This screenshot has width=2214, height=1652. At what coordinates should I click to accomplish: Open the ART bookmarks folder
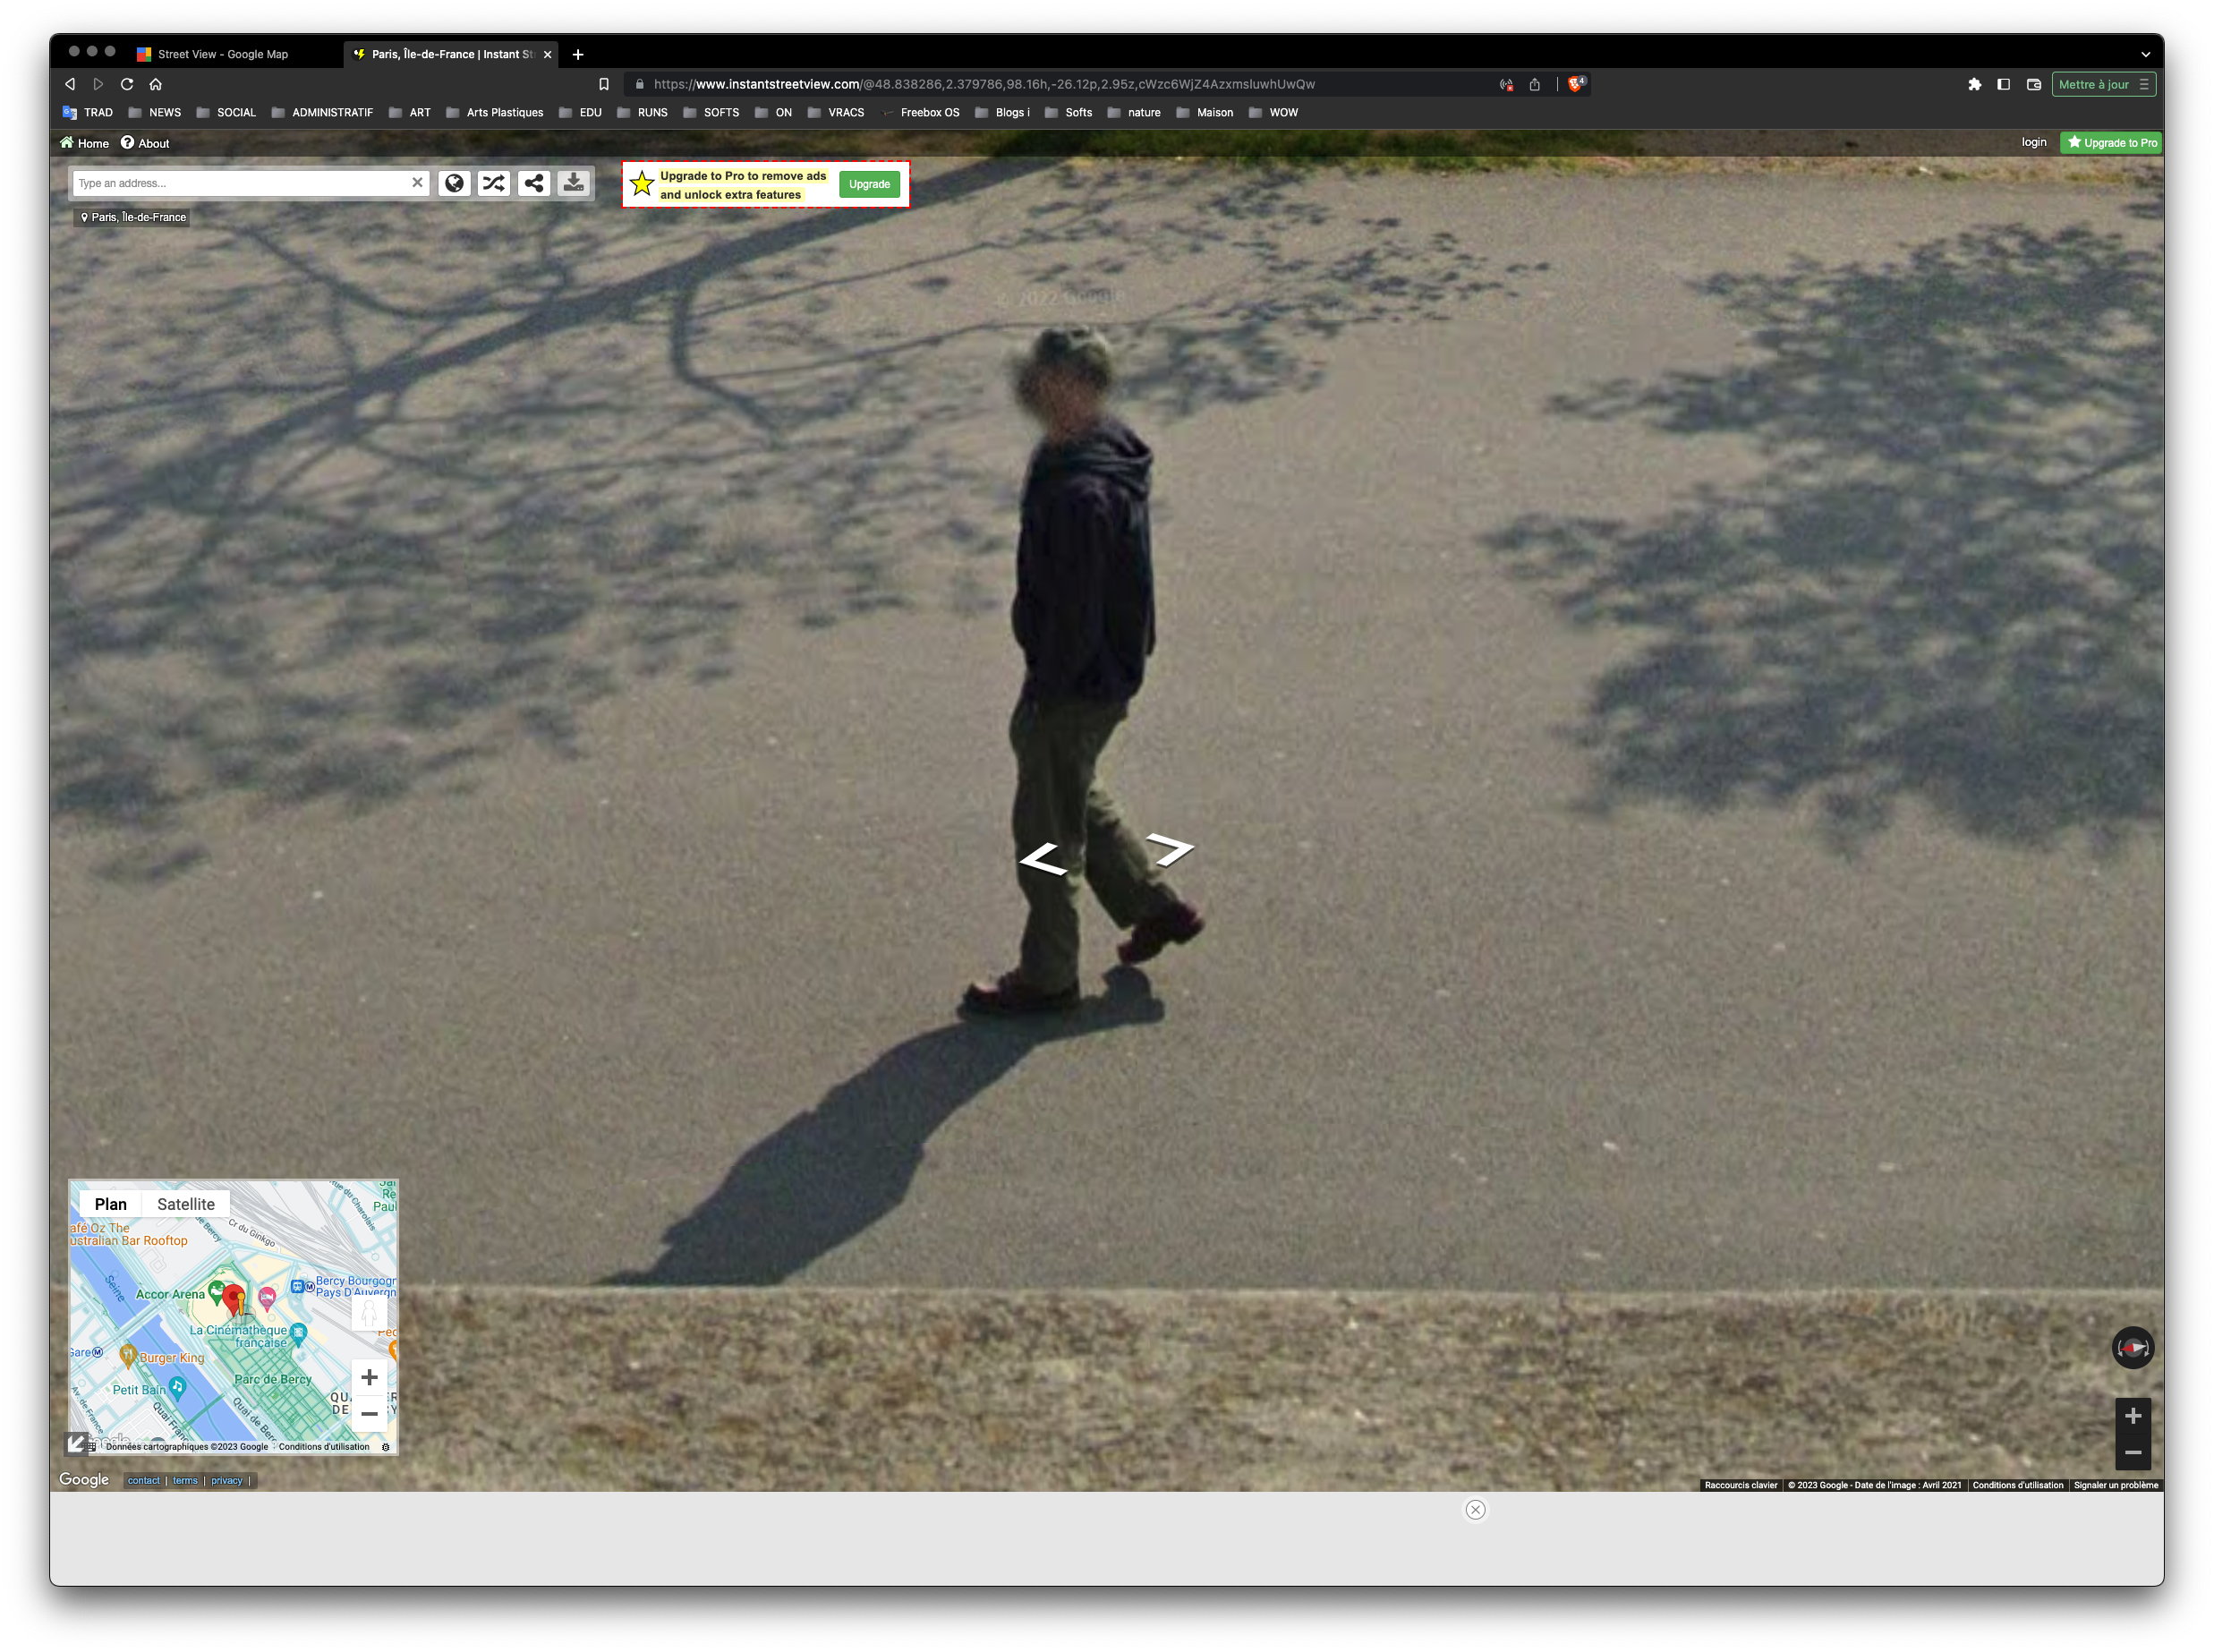409,112
